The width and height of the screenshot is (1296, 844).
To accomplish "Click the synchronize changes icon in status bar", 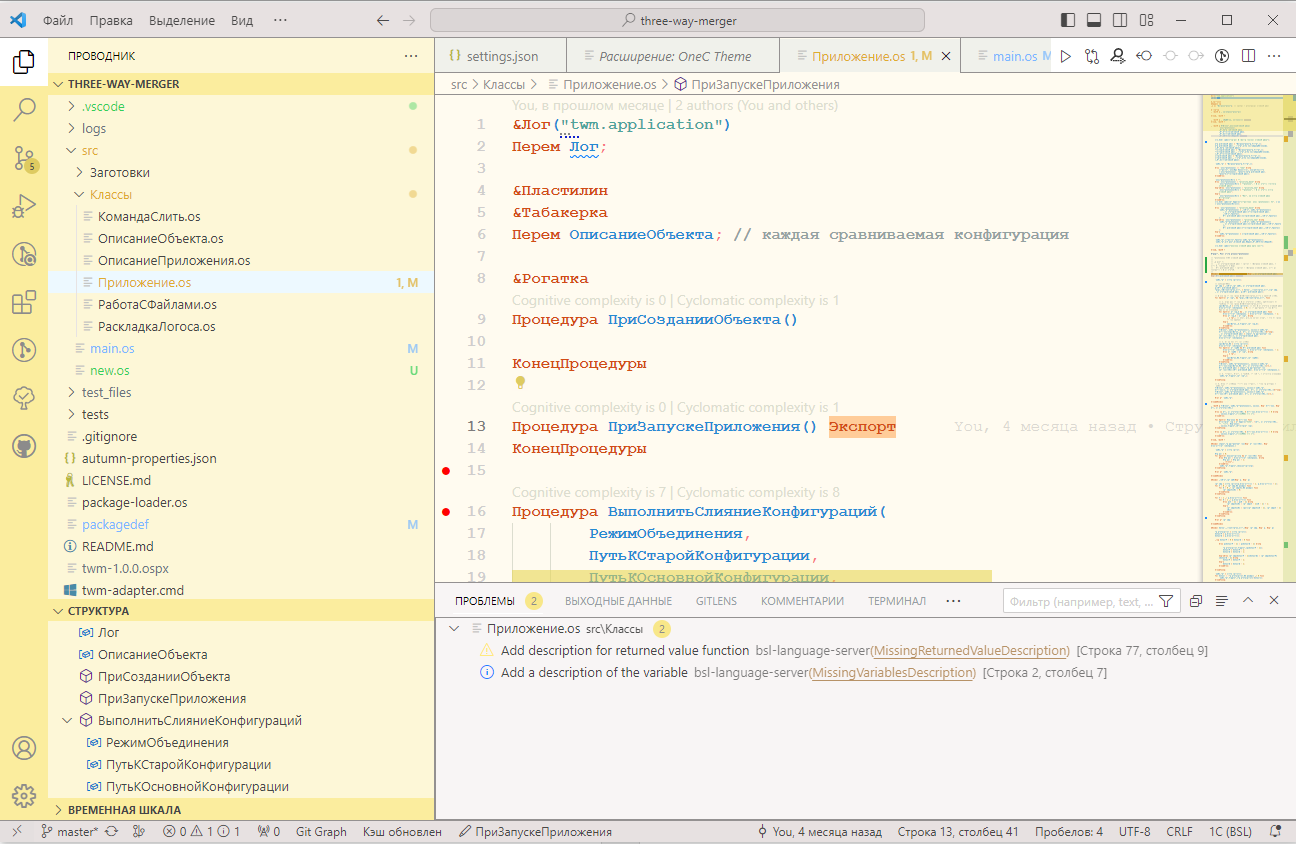I will (x=111, y=832).
